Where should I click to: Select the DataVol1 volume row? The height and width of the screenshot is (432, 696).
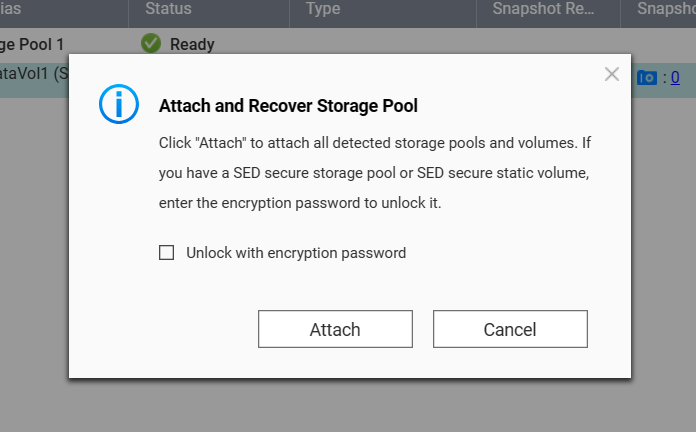pos(30,75)
